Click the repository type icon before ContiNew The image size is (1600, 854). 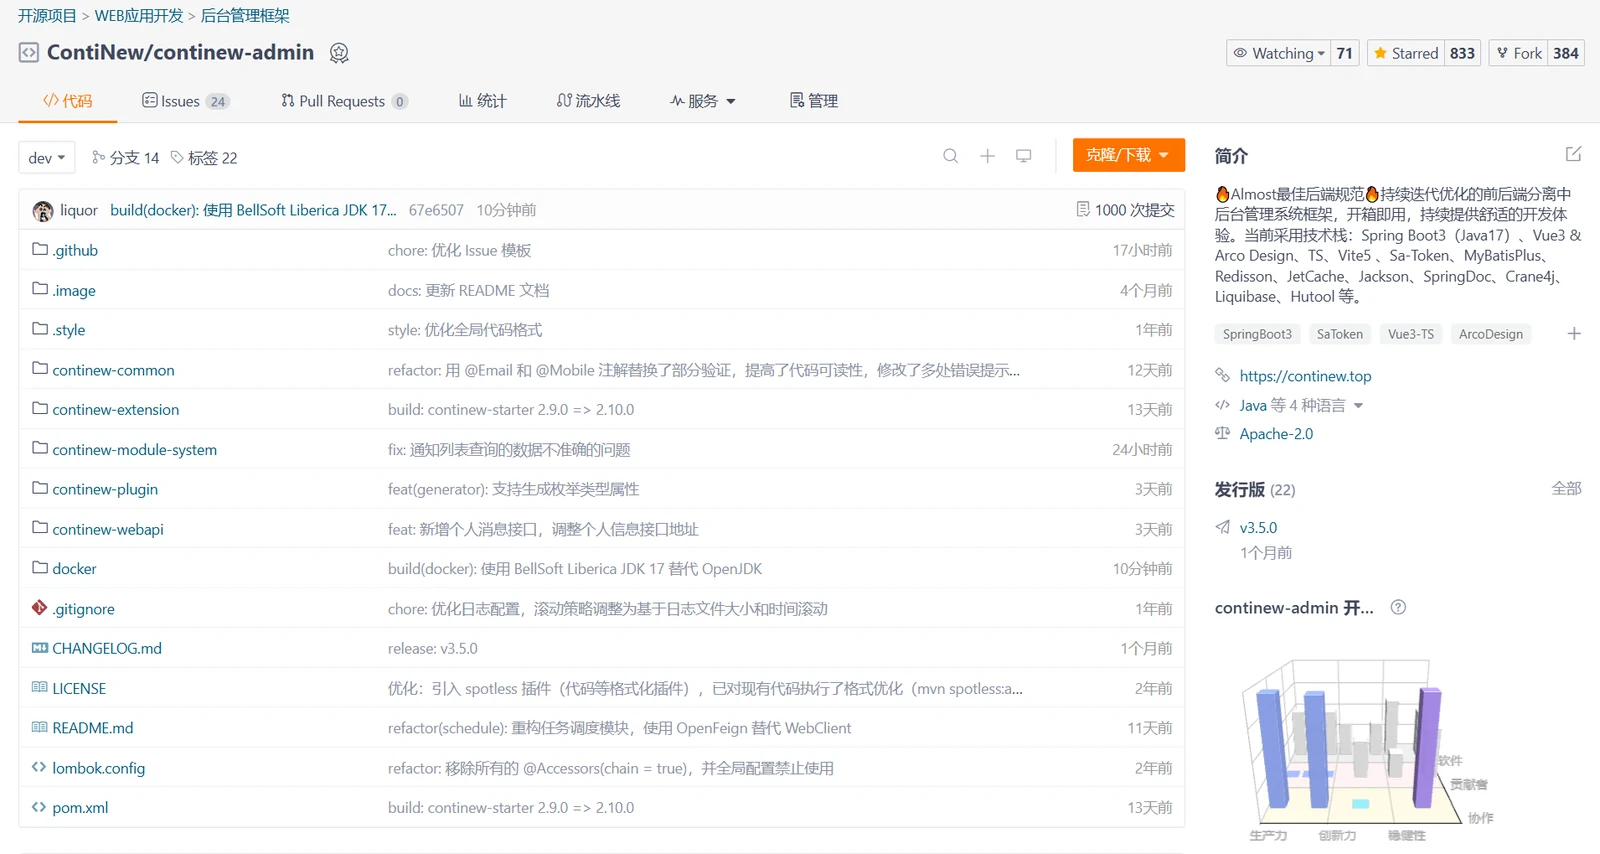[29, 53]
